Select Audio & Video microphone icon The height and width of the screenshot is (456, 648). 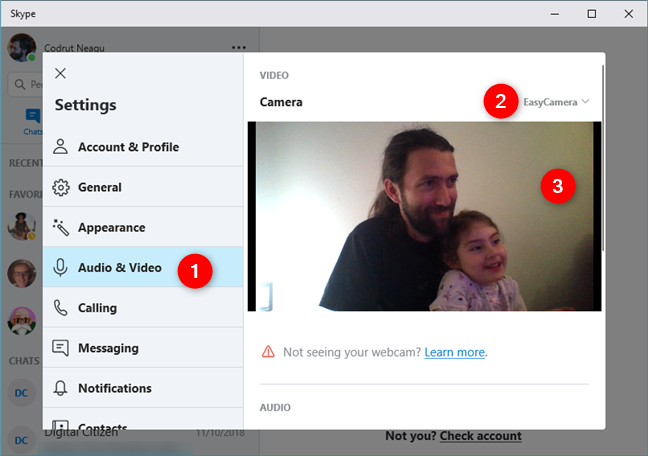61,267
